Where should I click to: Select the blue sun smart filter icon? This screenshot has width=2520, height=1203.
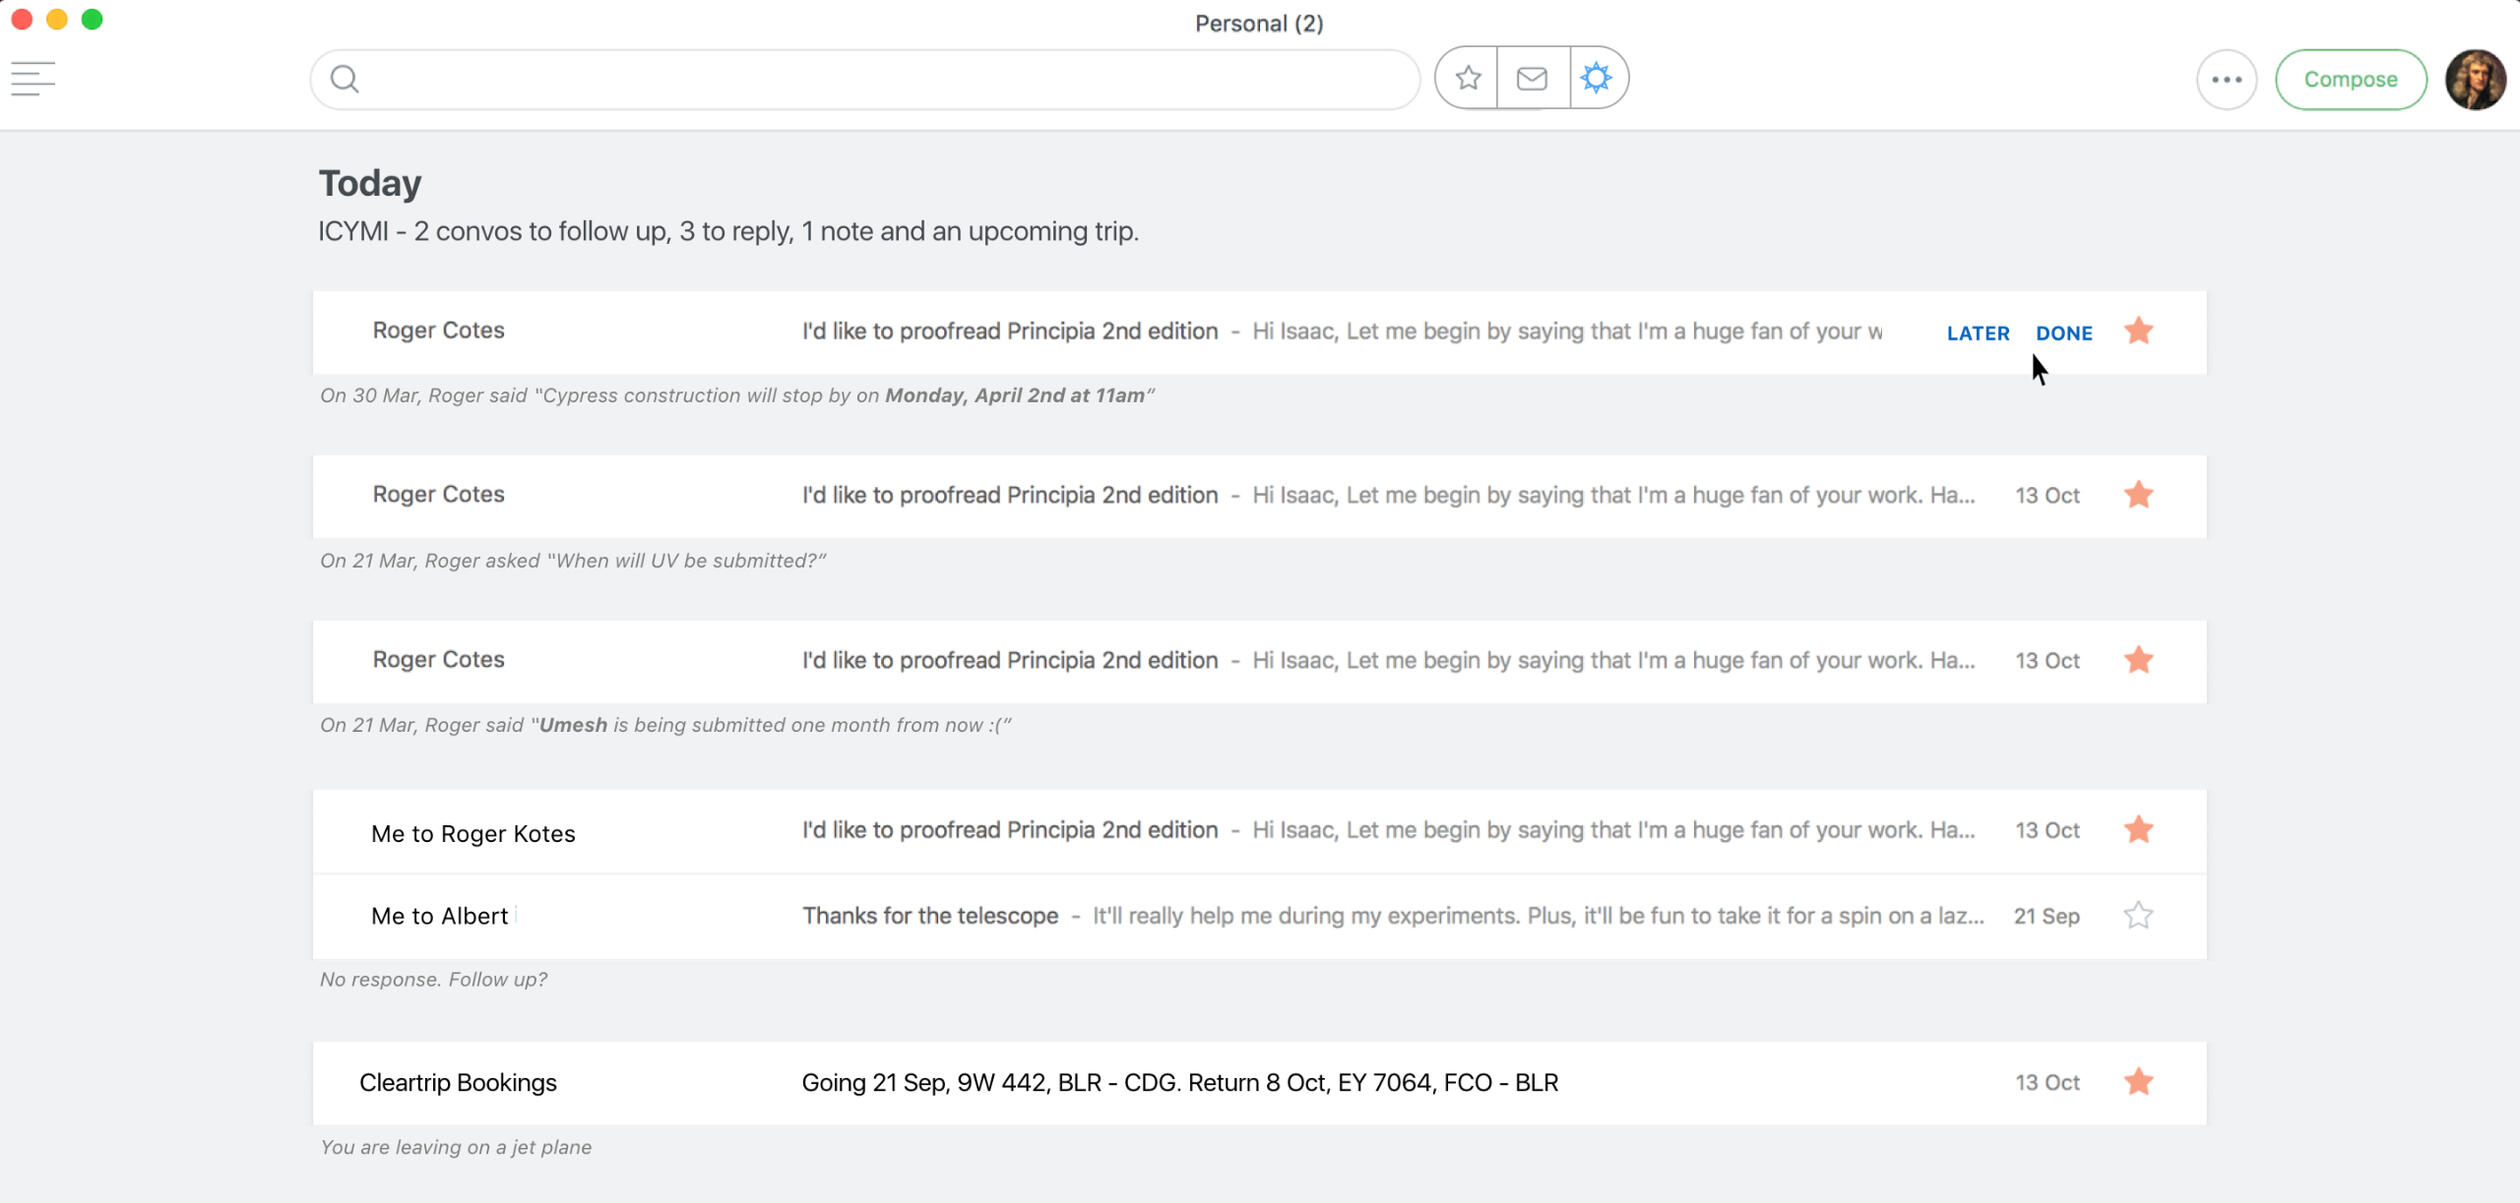(1596, 78)
